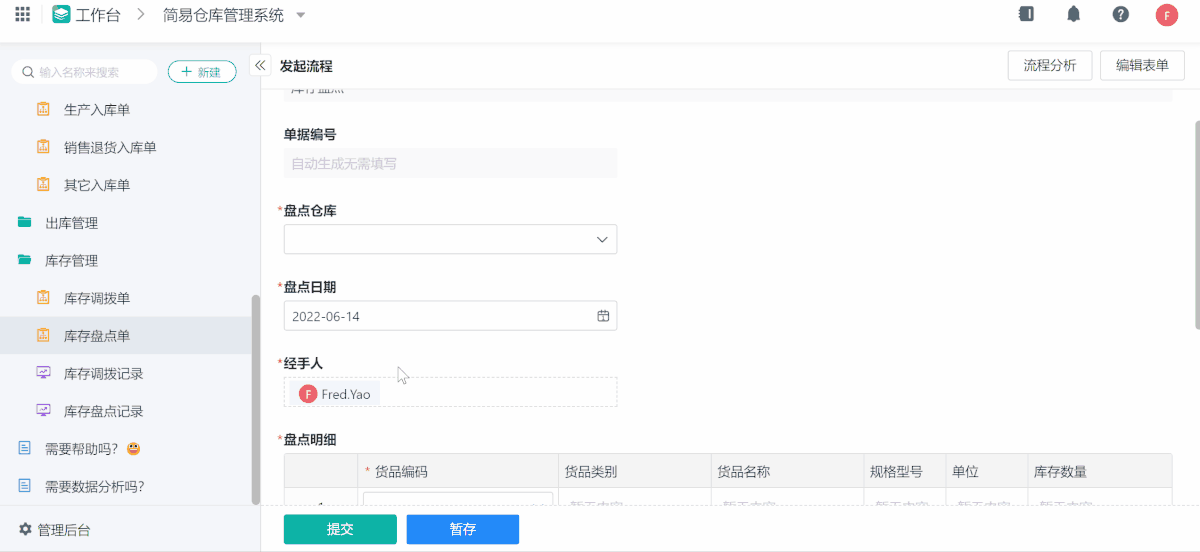Screen dimensions: 1200x552
Task: Click the 其它入库单 form icon
Action: pyautogui.click(x=43, y=184)
